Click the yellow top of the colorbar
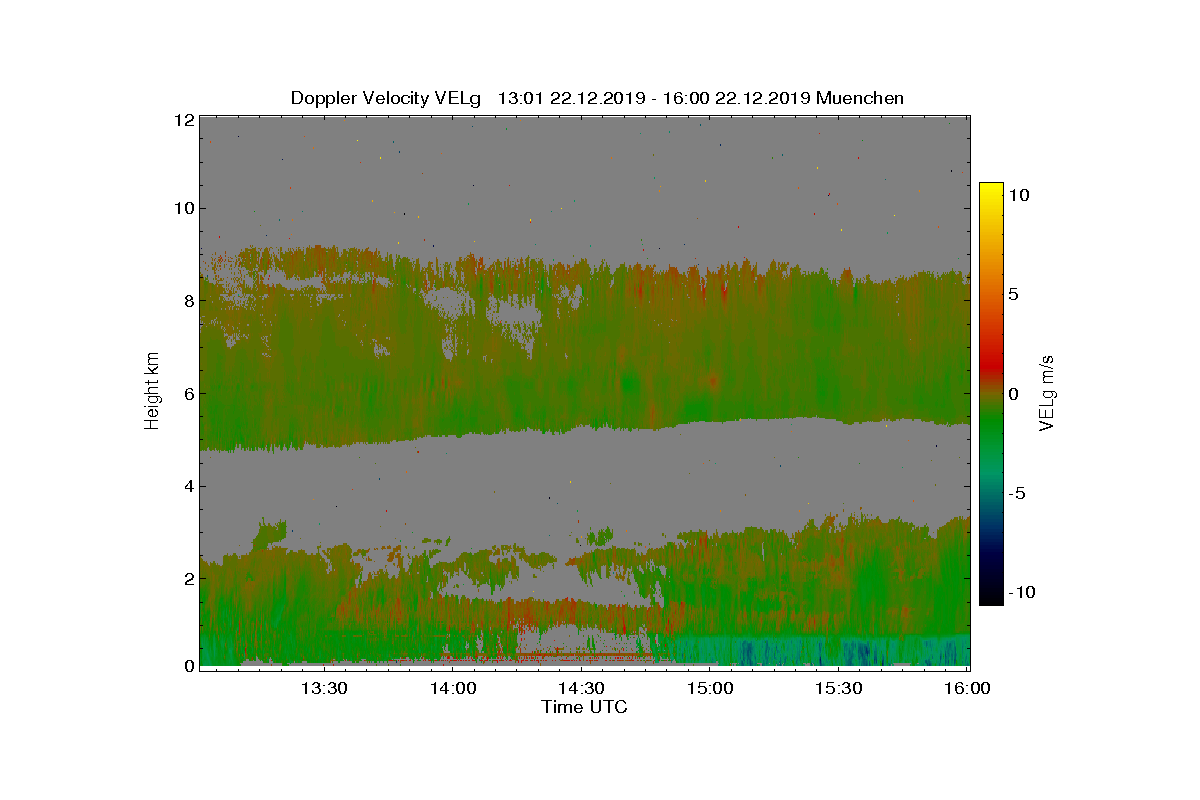Screen dimensions: 1200x800 tap(991, 192)
